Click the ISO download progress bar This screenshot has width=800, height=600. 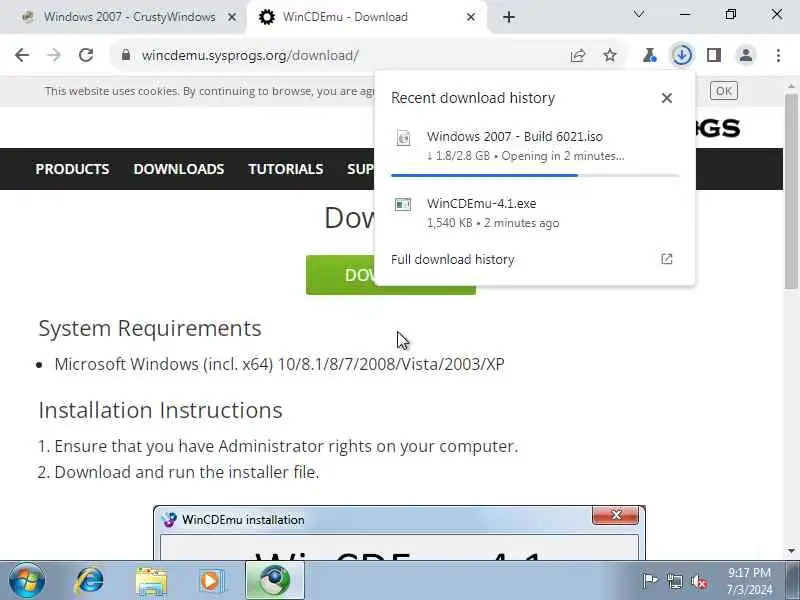[535, 176]
